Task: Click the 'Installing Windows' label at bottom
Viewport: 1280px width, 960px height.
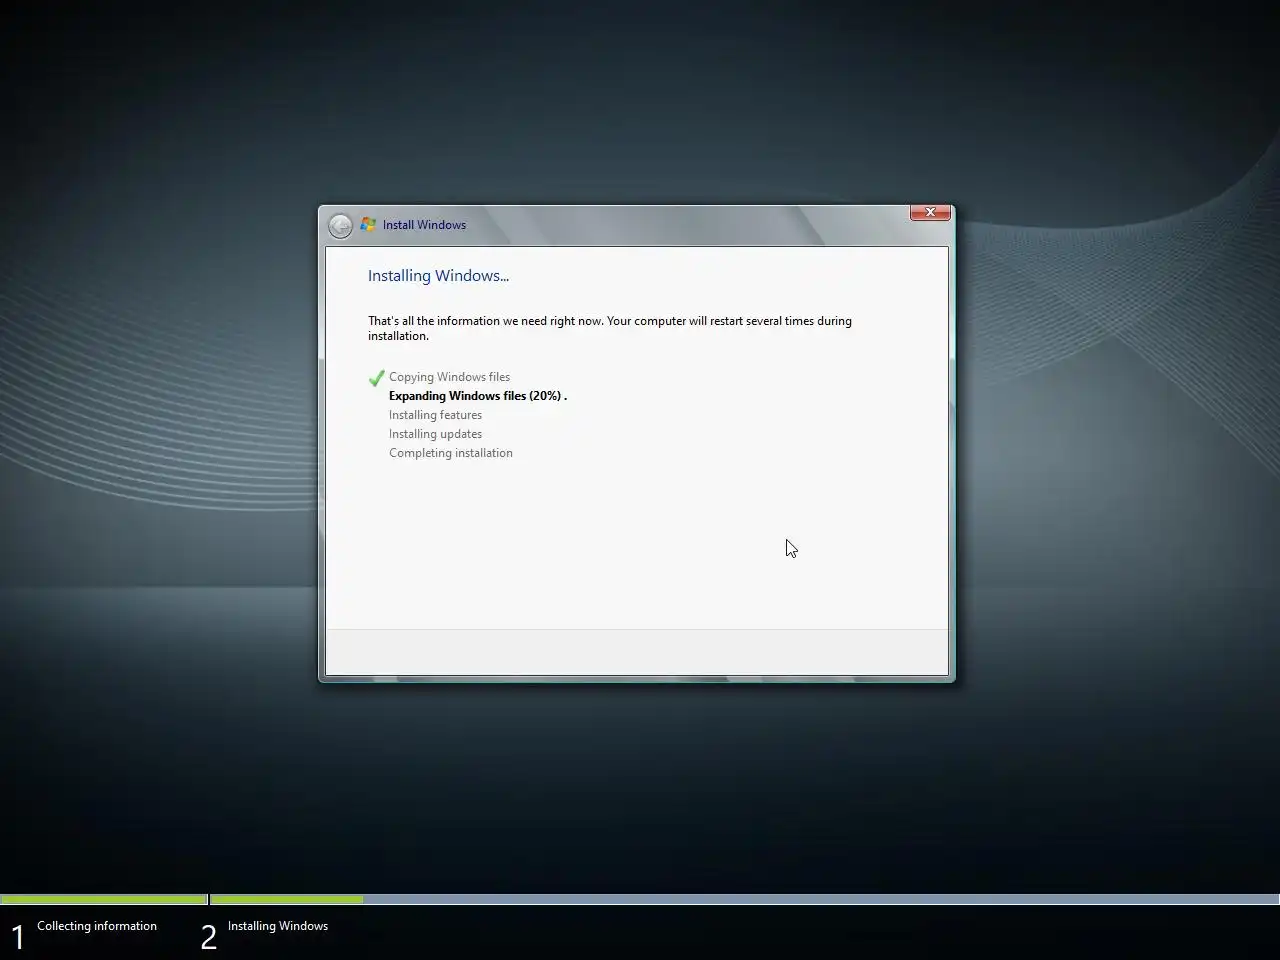Action: (x=278, y=926)
